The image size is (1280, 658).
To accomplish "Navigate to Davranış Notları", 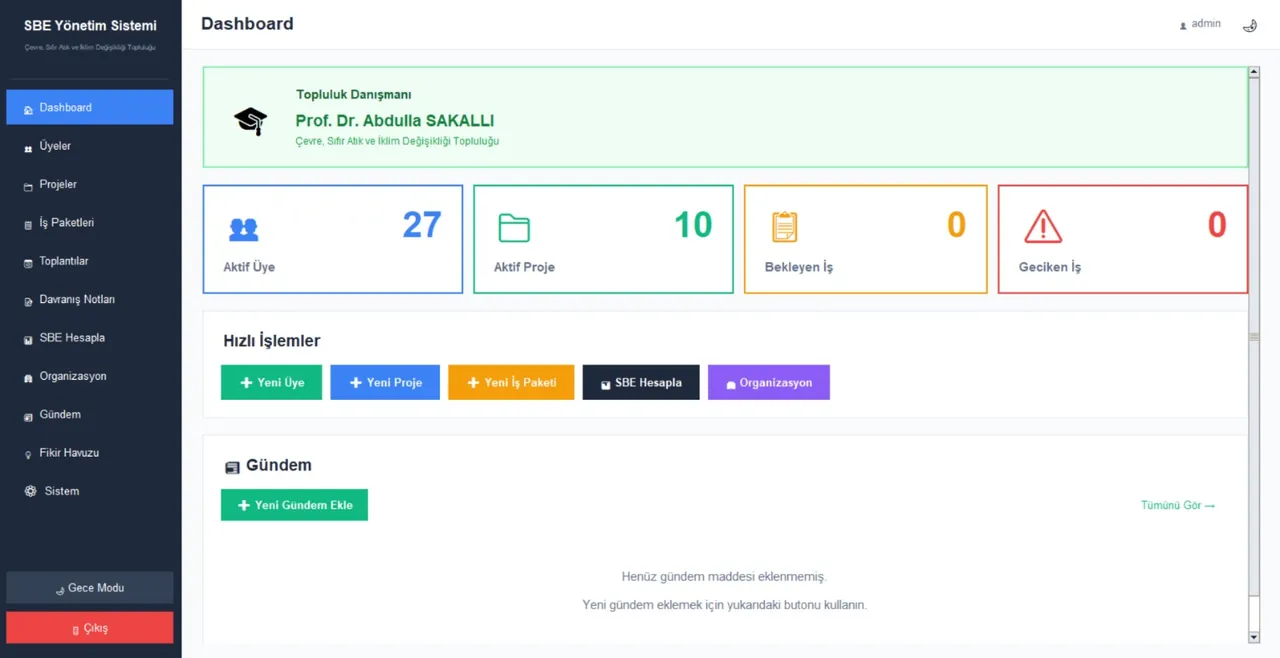I will pyautogui.click(x=90, y=299).
